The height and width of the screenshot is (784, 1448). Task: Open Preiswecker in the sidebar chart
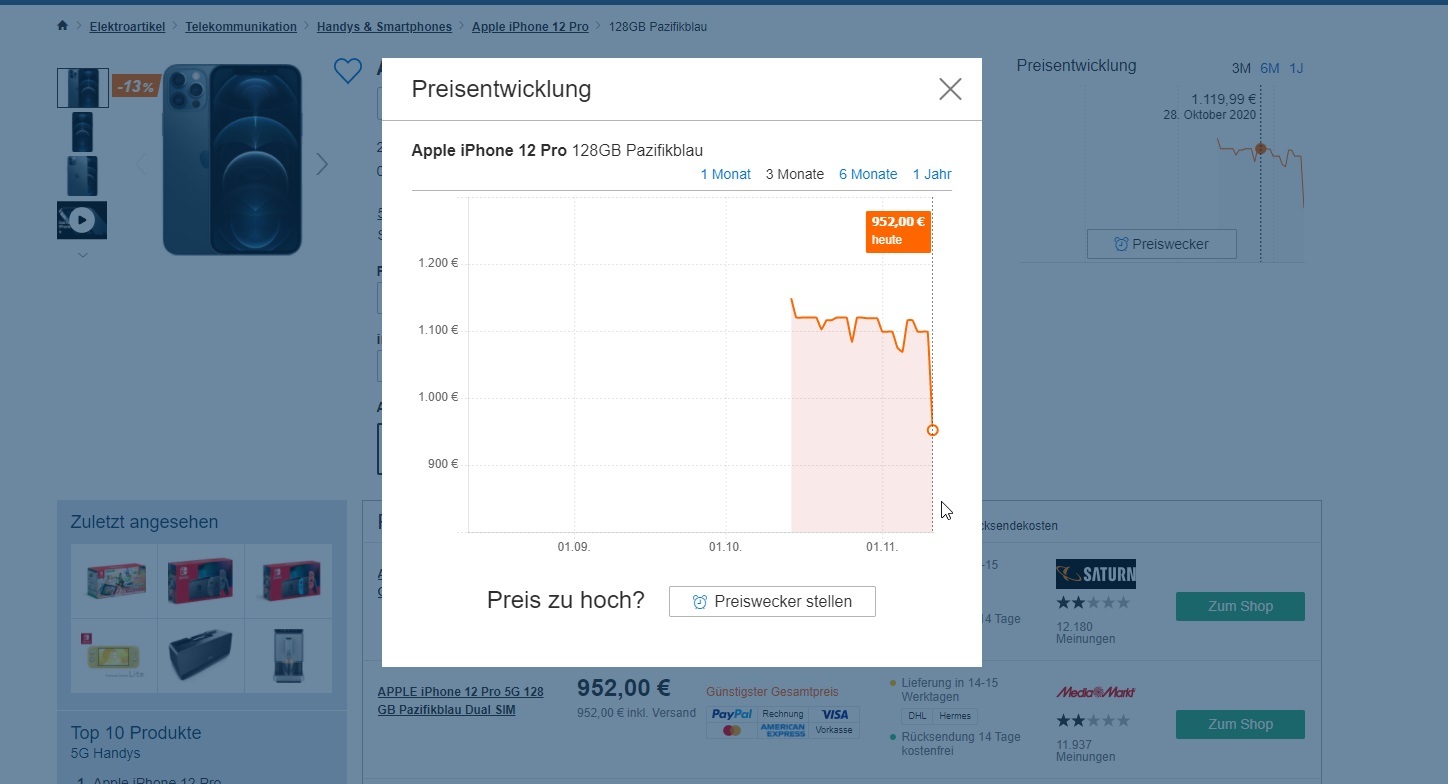(x=1161, y=244)
